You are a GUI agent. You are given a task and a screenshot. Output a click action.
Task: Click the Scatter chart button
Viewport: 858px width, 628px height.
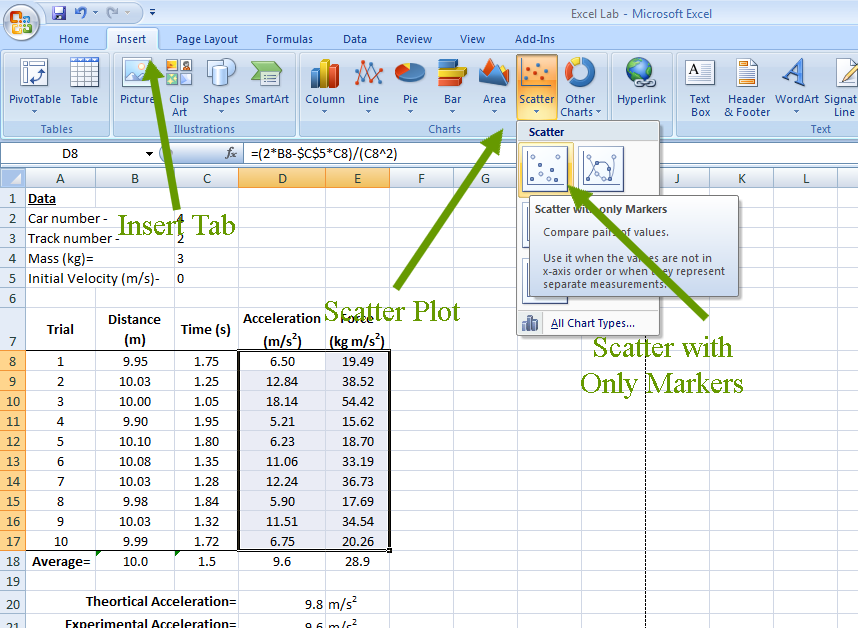tap(537, 86)
